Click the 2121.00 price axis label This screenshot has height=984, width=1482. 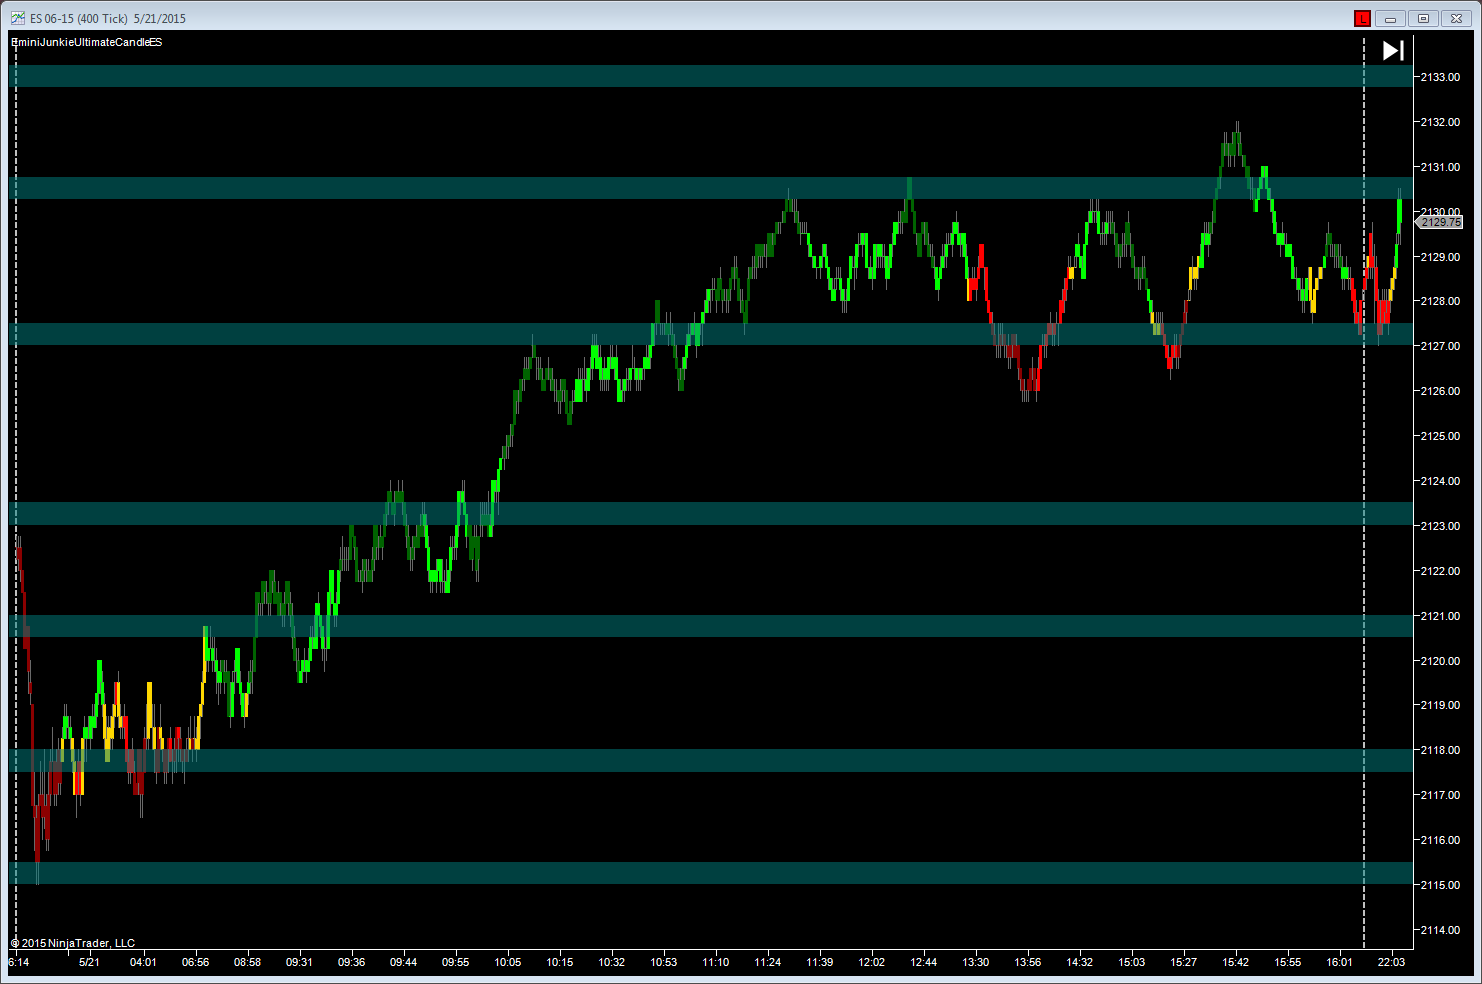pyautogui.click(x=1440, y=616)
